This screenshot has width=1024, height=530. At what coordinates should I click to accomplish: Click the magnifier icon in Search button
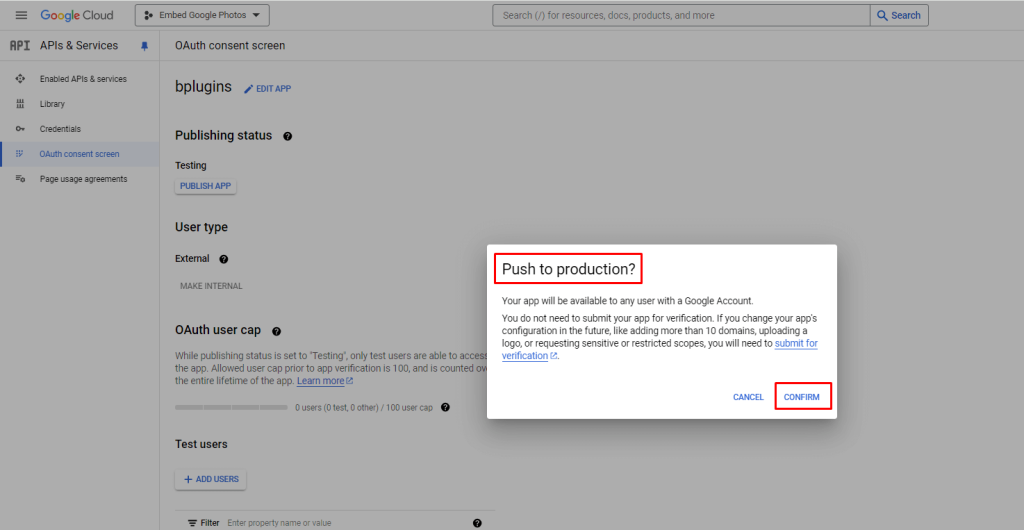[x=882, y=15]
